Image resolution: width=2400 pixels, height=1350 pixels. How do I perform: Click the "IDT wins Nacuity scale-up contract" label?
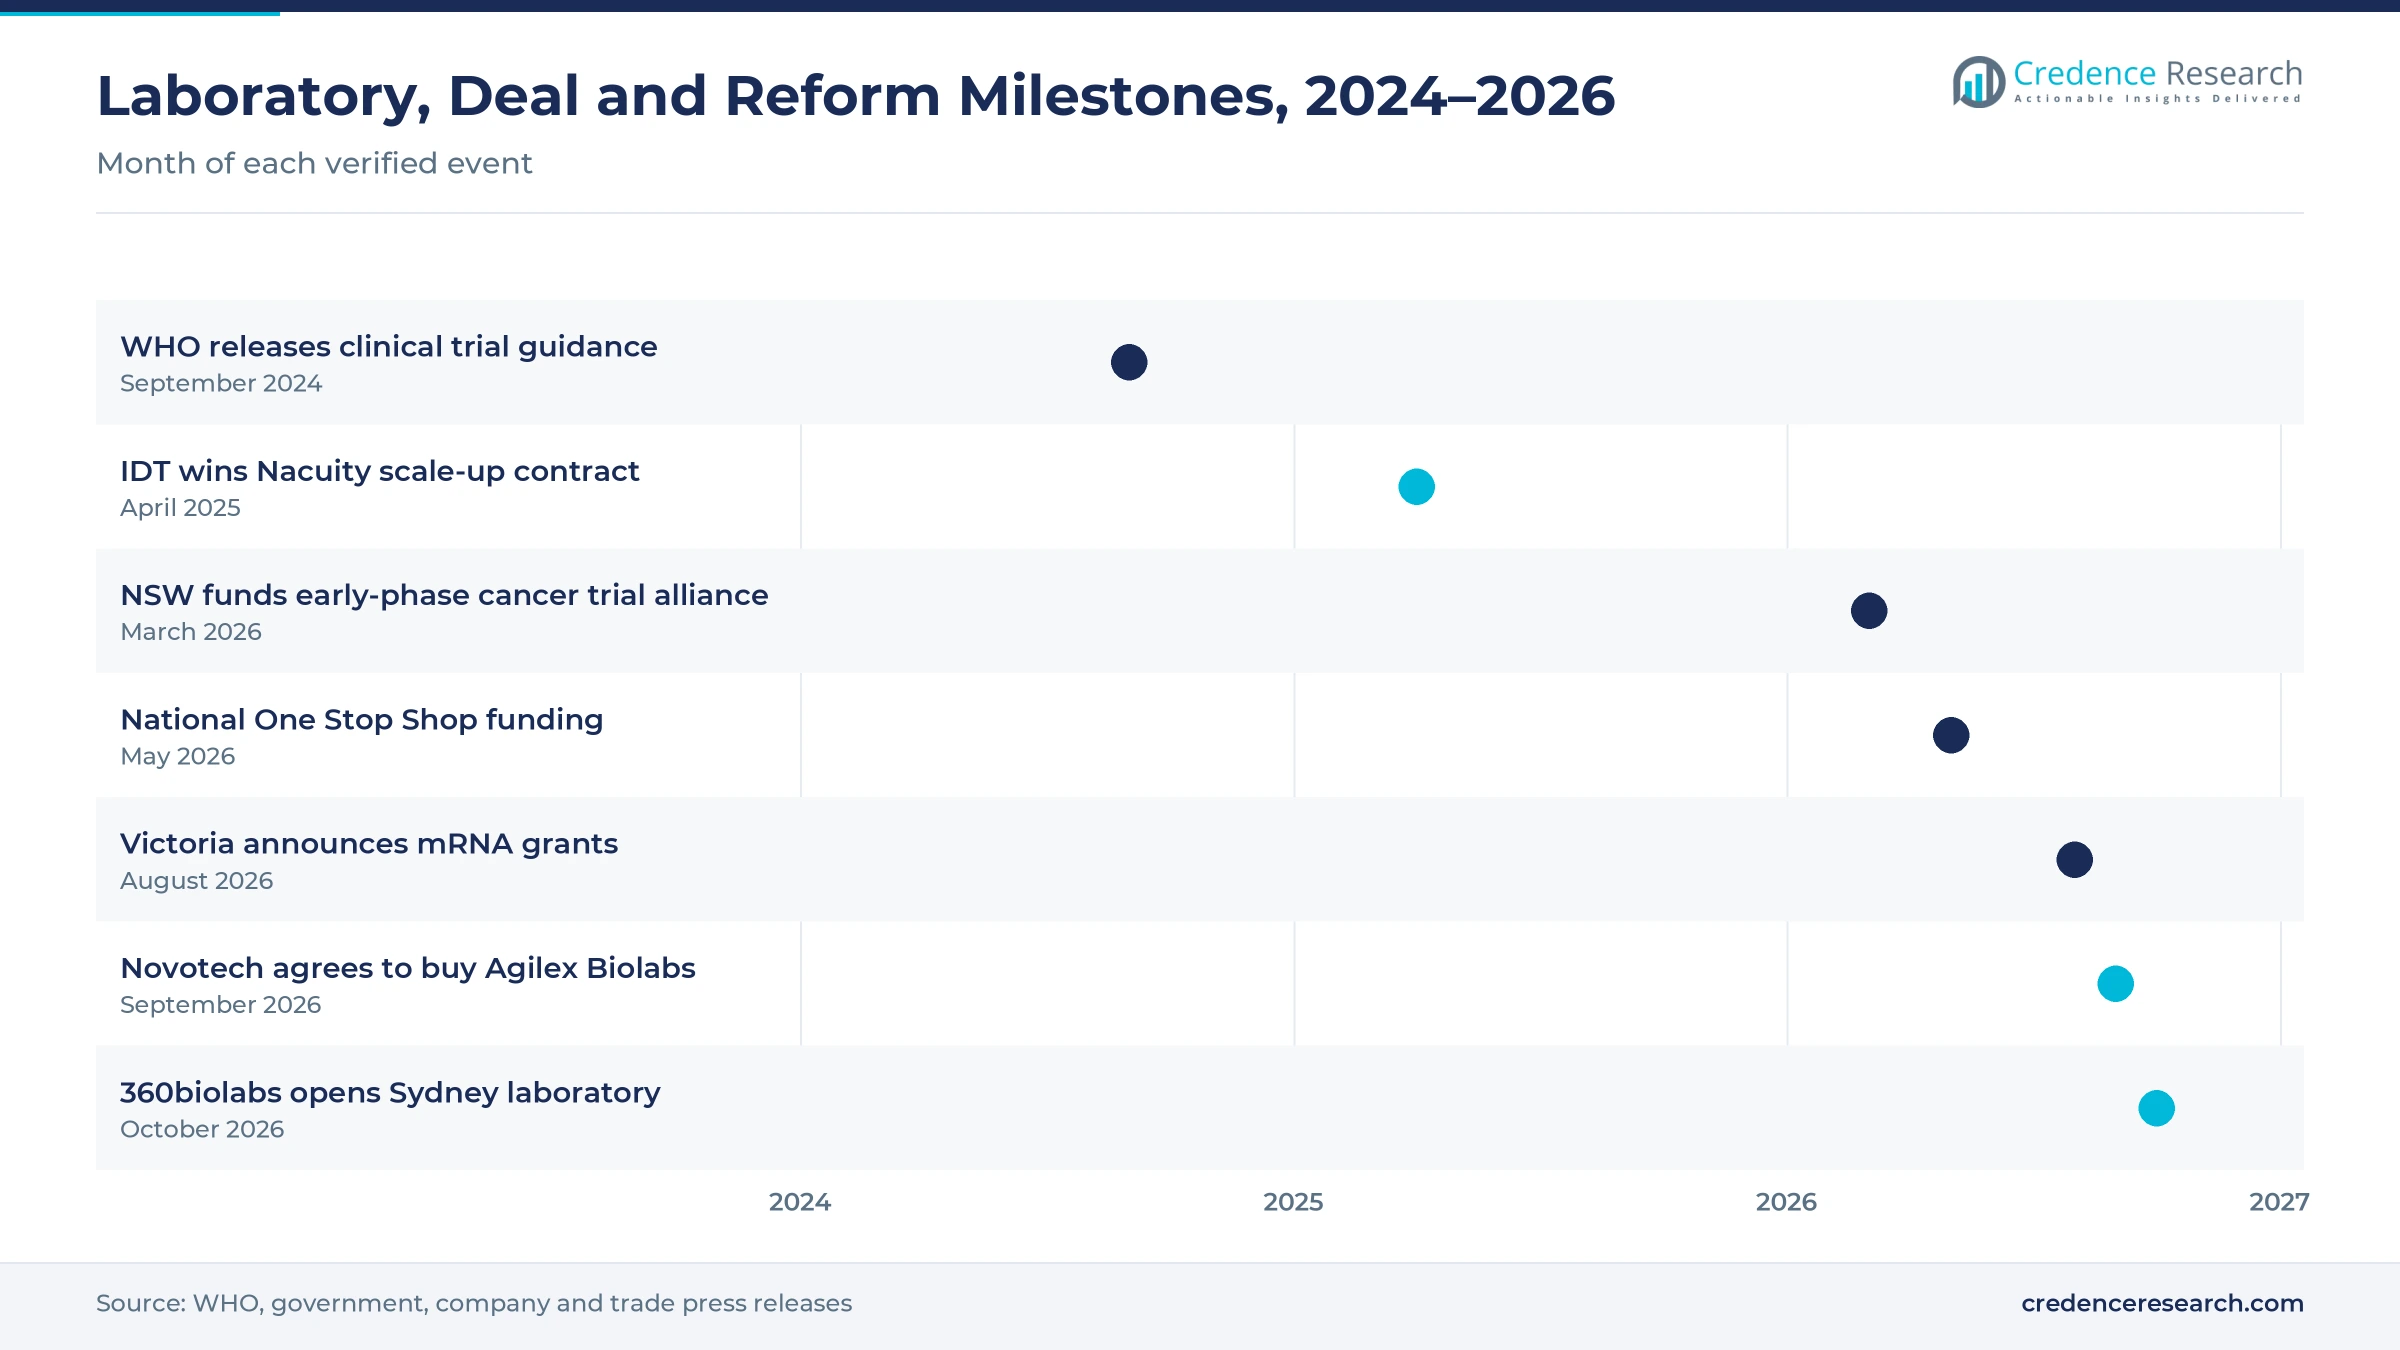(380, 471)
